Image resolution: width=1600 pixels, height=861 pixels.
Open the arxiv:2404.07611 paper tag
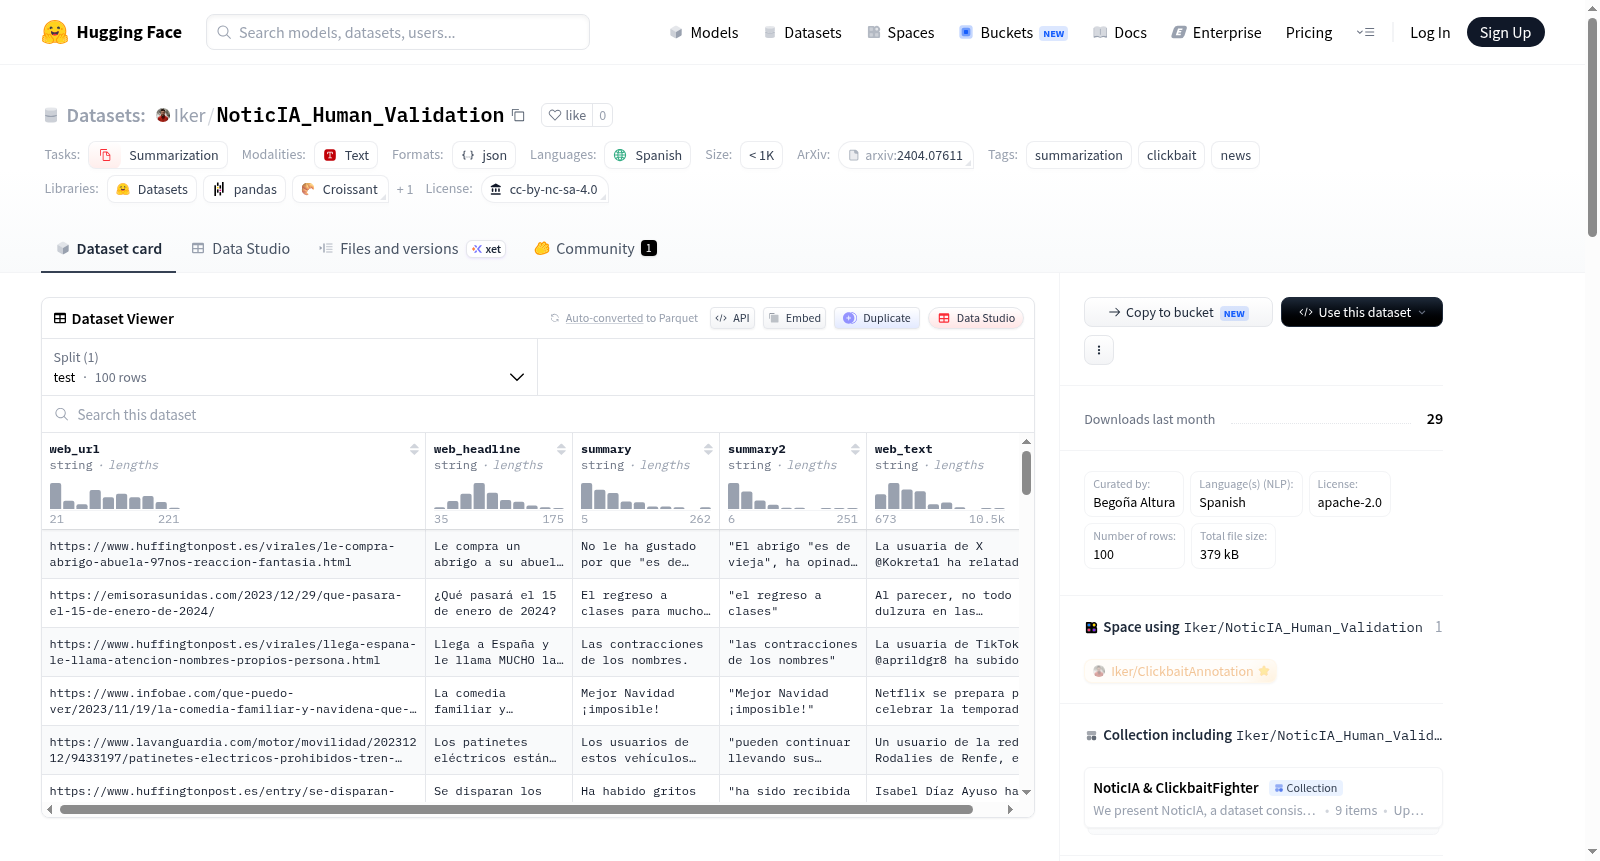tap(906, 155)
